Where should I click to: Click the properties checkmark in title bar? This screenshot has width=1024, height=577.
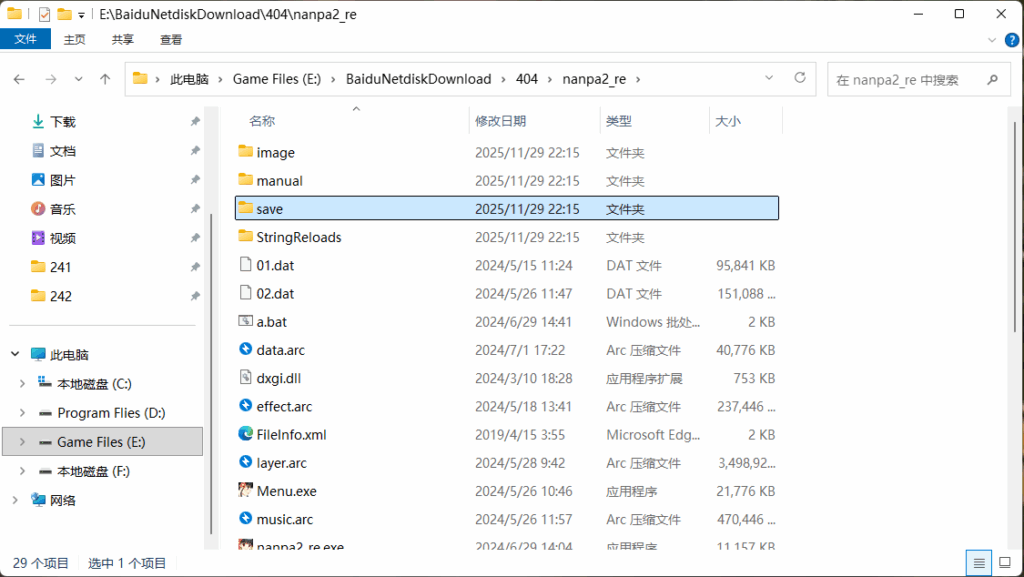tap(44, 14)
